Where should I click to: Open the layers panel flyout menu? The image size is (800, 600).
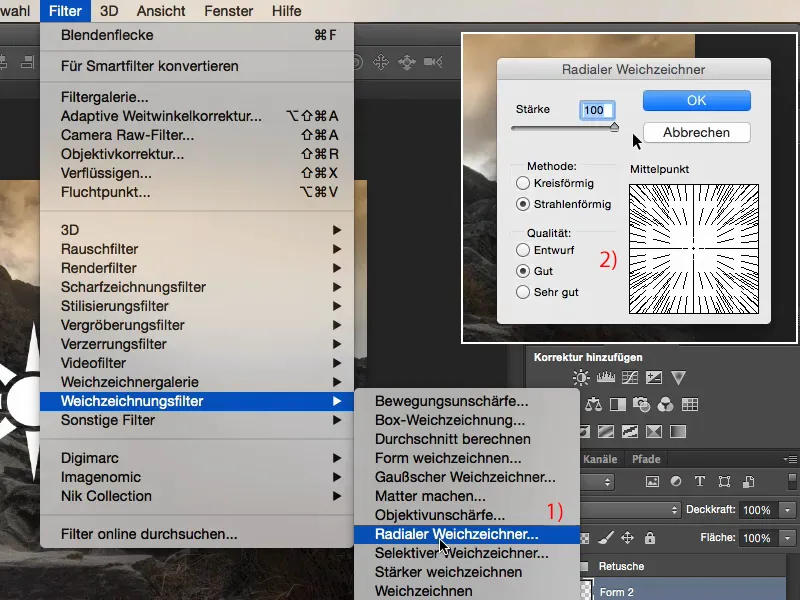(790, 459)
